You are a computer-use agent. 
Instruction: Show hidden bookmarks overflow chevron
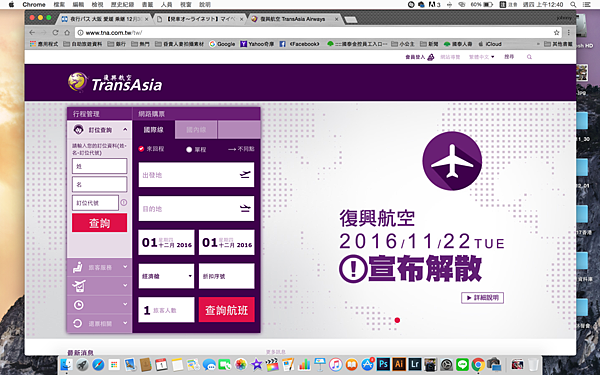coord(538,44)
